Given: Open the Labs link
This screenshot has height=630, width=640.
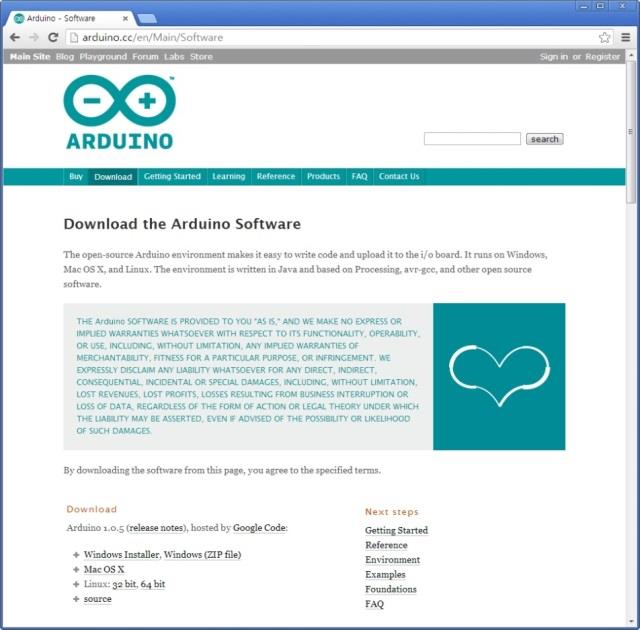Looking at the screenshot, I should pyautogui.click(x=174, y=57).
